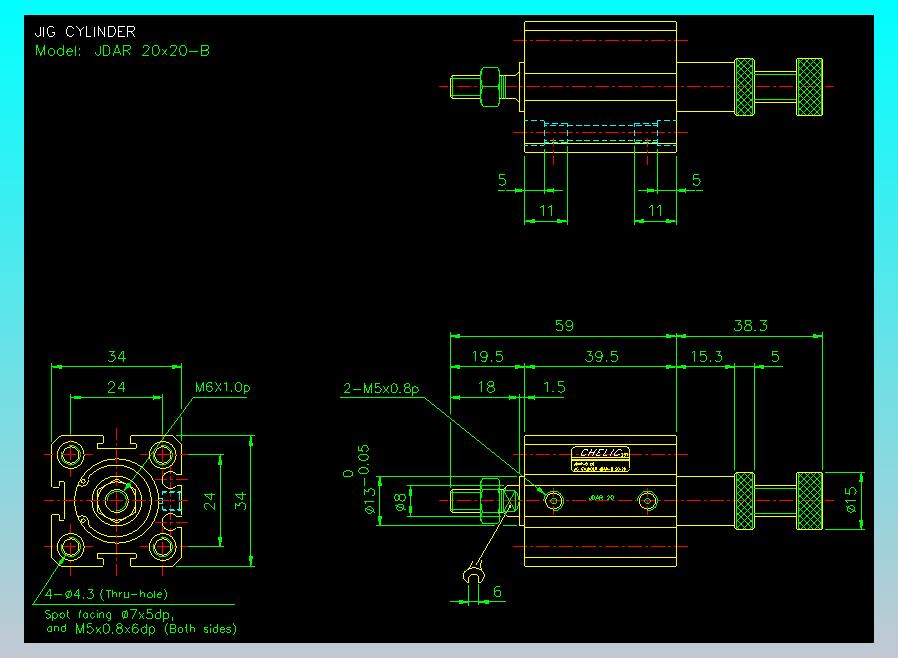Select the 18 dimension value
Image resolution: width=898 pixels, height=658 pixels.
click(x=486, y=387)
